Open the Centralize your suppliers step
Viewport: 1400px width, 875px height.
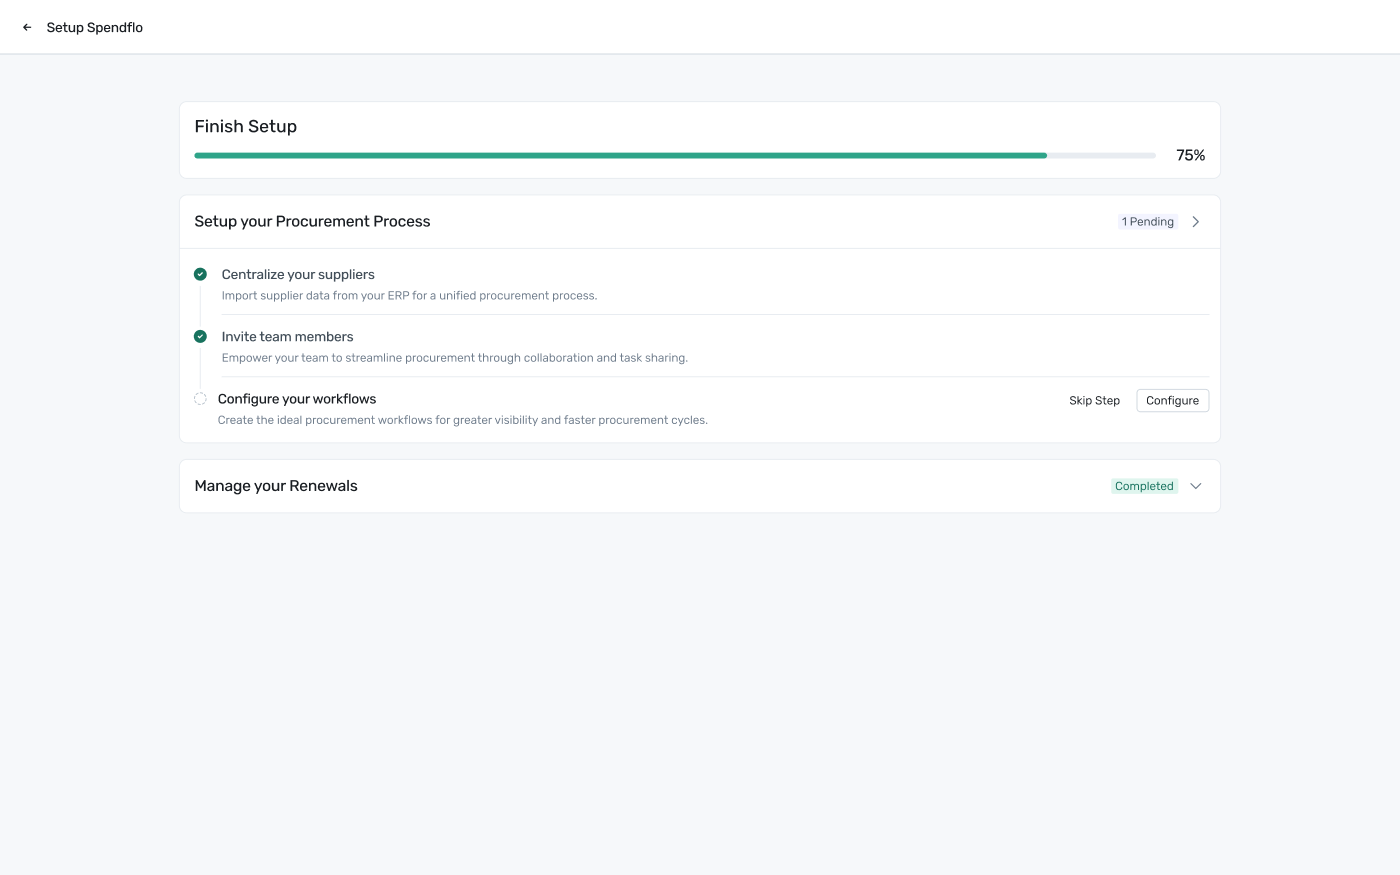pos(298,275)
